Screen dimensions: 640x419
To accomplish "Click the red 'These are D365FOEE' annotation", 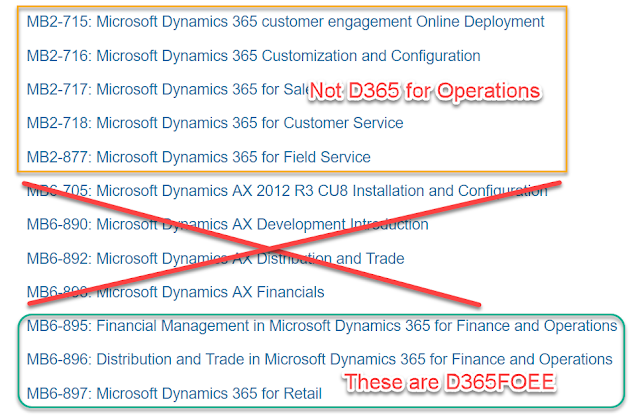I will [449, 383].
